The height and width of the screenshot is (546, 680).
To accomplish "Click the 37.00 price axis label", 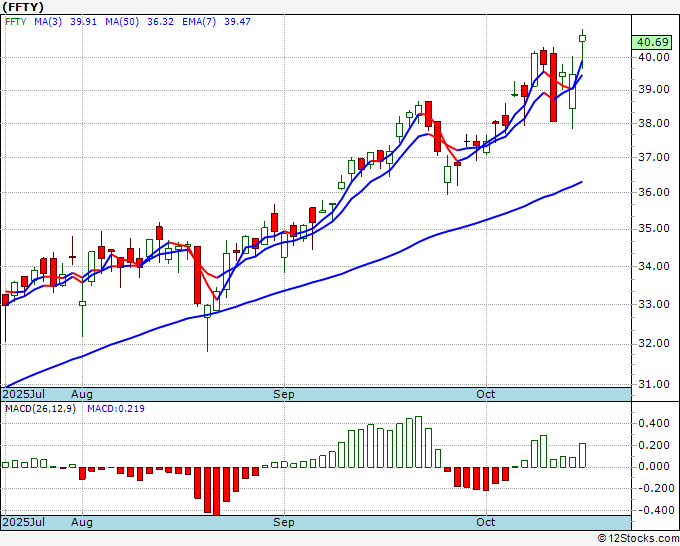I will (x=654, y=157).
